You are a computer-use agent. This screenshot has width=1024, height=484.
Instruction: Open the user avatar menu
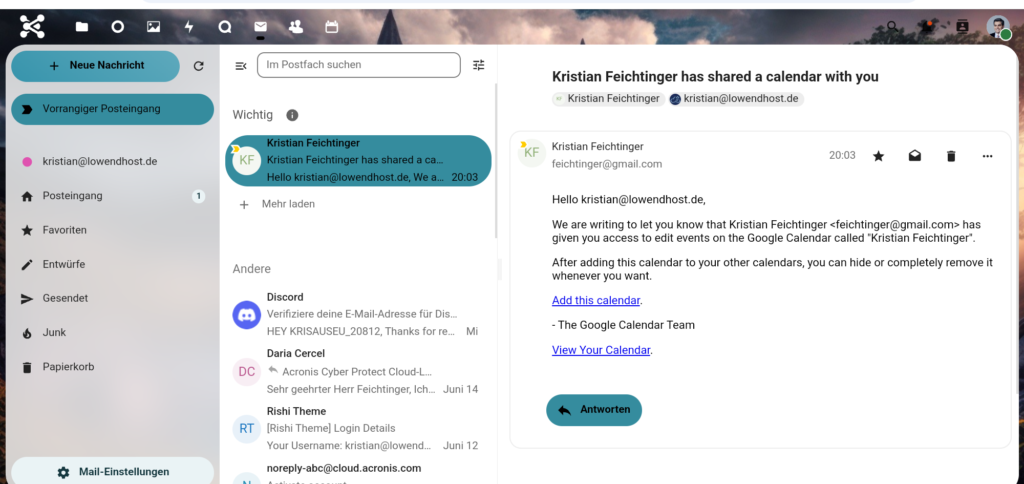pyautogui.click(x=998, y=27)
